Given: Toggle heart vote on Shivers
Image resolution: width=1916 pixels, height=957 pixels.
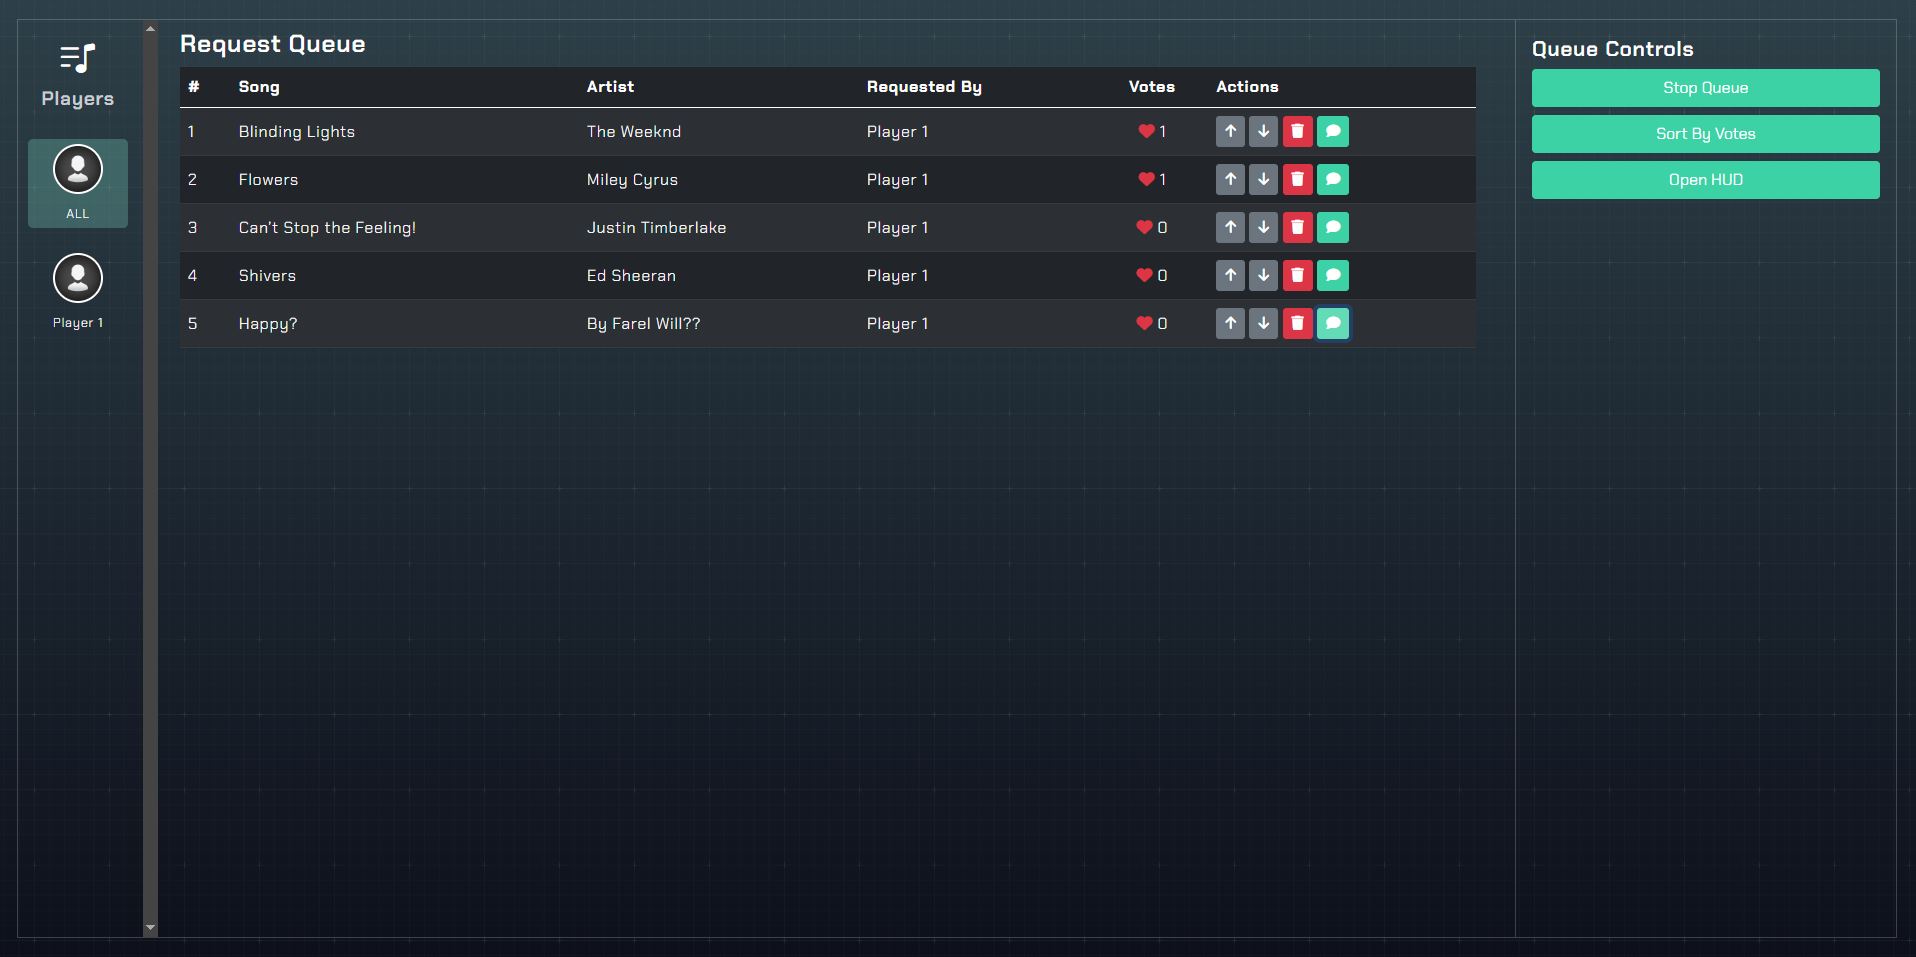Looking at the screenshot, I should click(x=1144, y=276).
